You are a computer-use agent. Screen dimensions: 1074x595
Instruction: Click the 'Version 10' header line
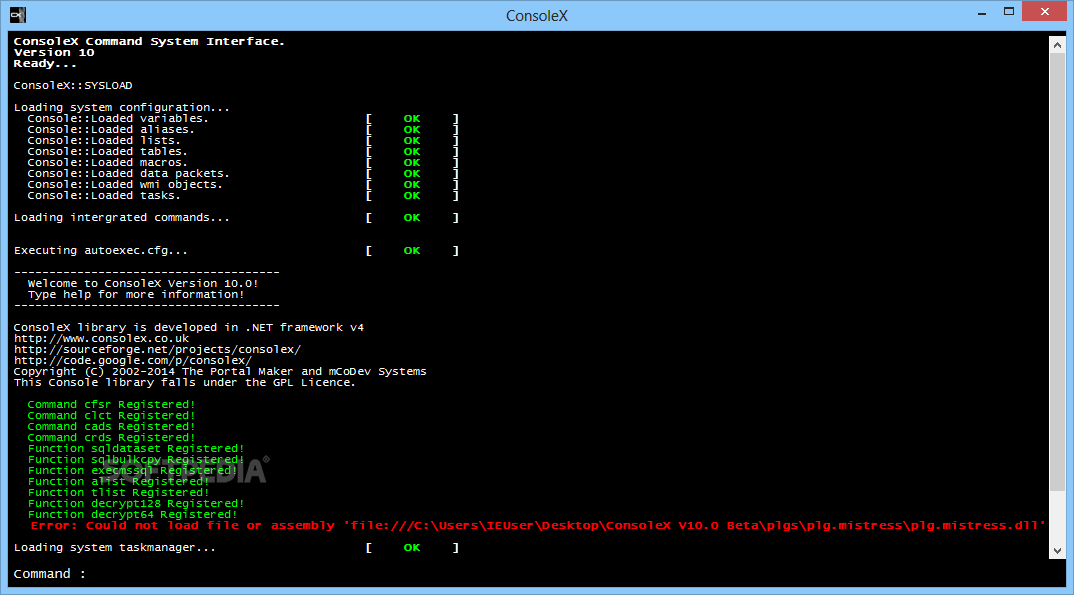pyautogui.click(x=54, y=53)
